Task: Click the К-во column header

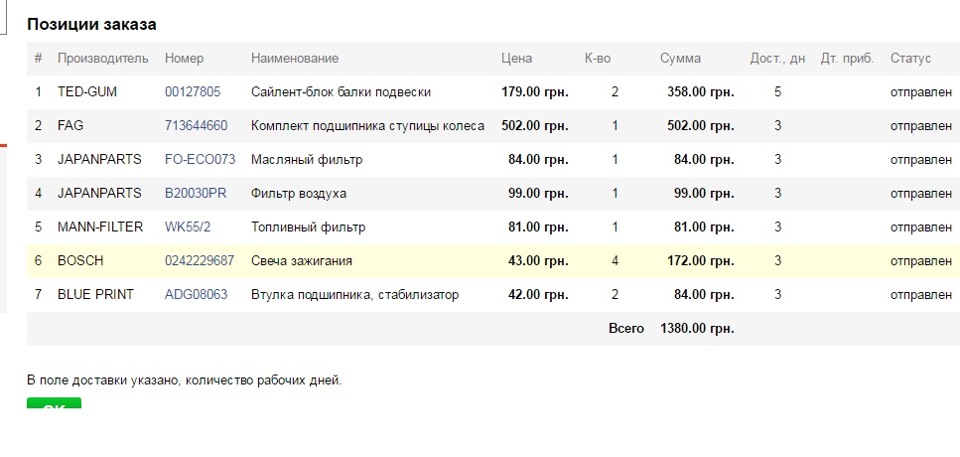Action: point(598,58)
